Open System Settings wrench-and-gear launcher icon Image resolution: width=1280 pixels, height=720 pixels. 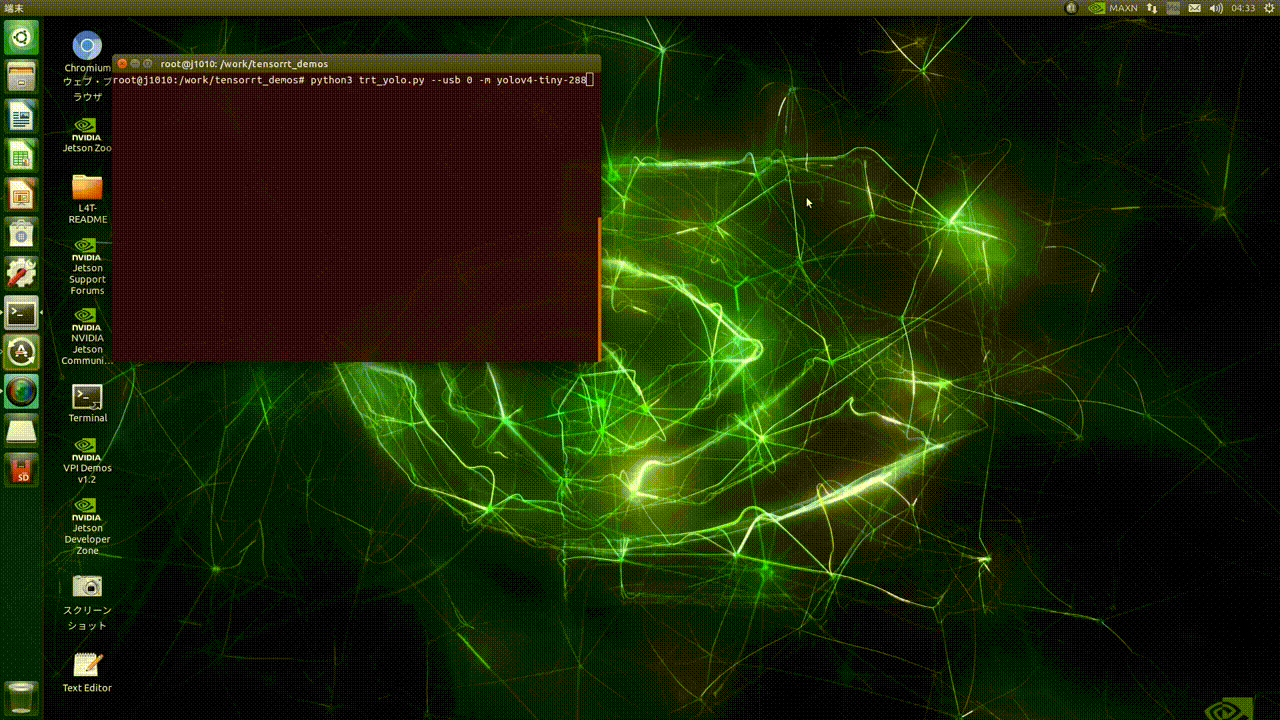21,272
